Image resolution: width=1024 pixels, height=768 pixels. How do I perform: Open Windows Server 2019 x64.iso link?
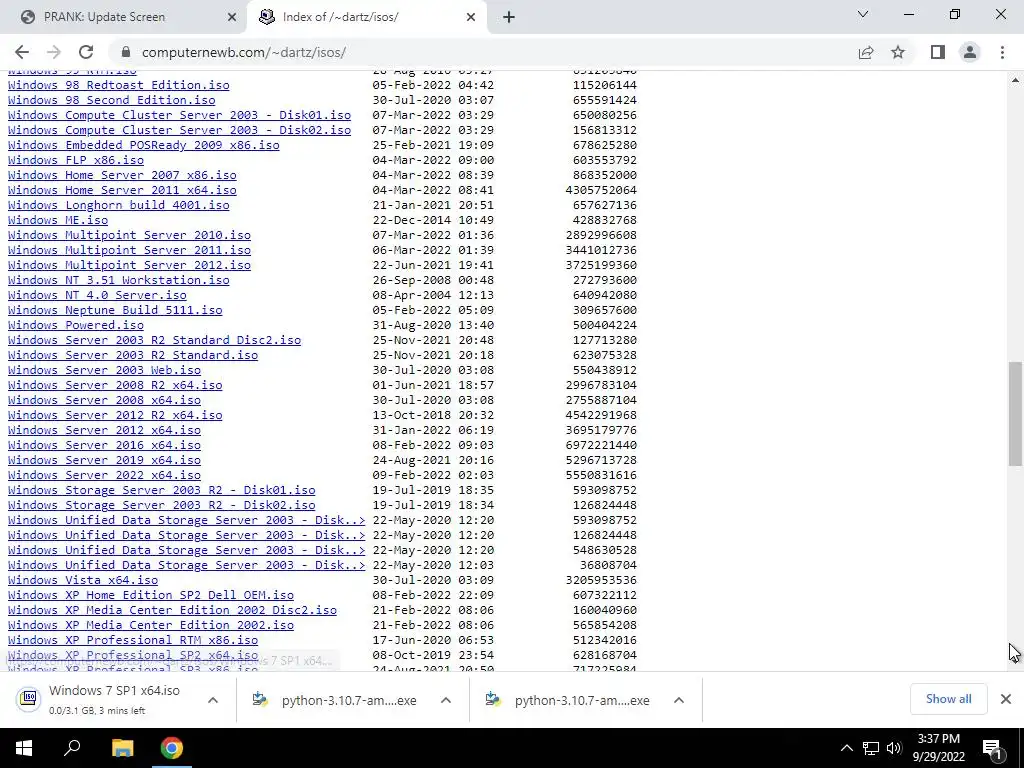pyautogui.click(x=104, y=460)
